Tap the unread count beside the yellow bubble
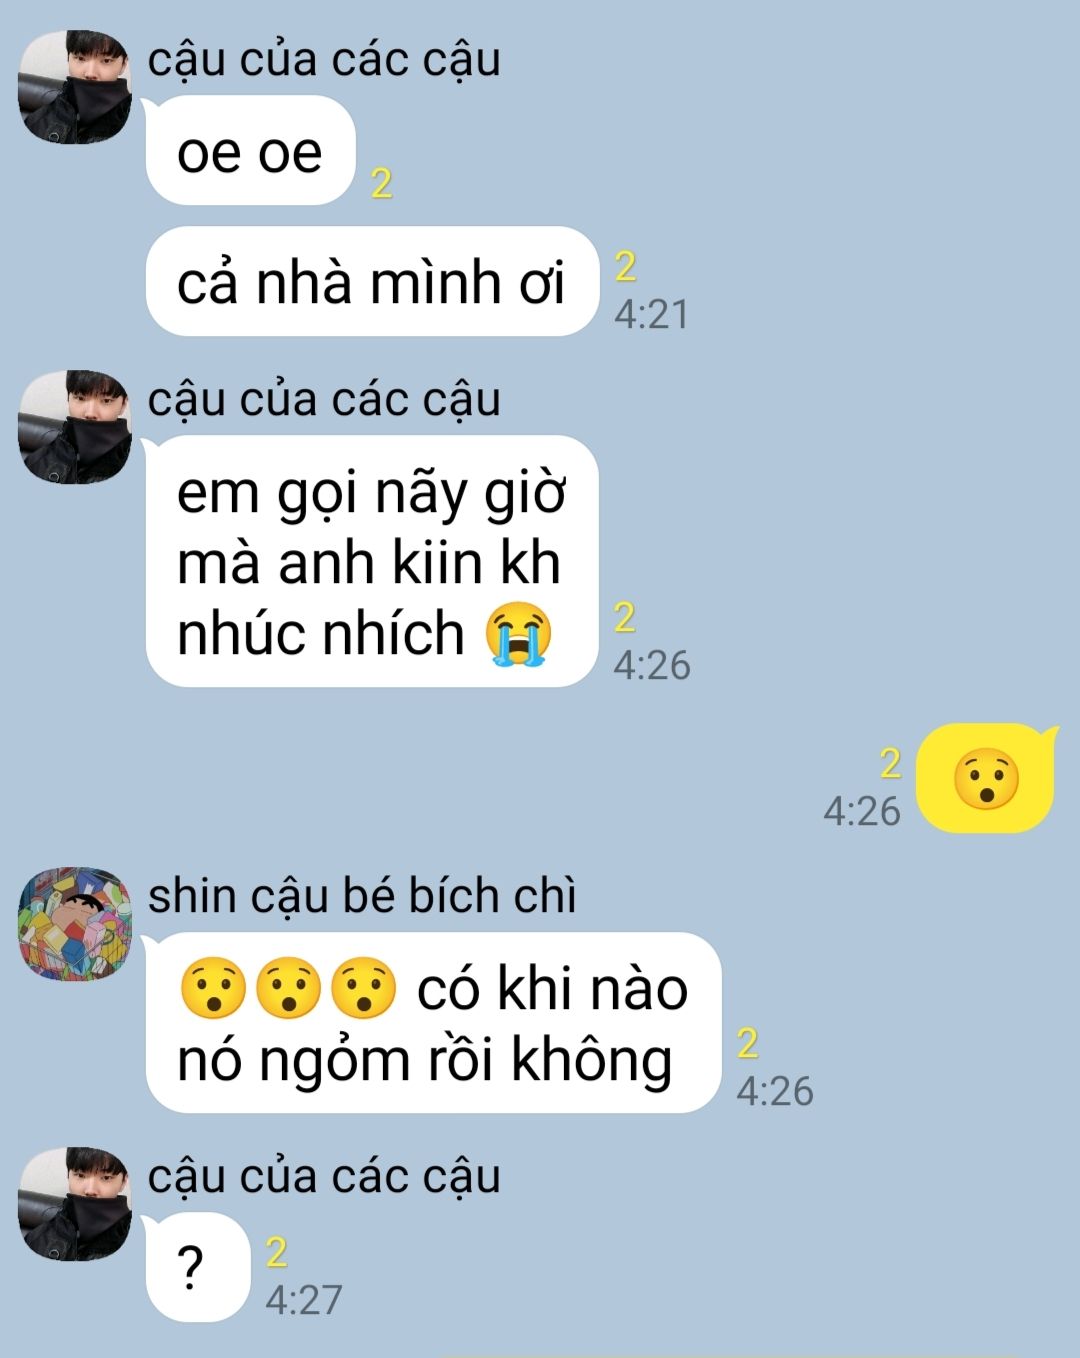This screenshot has height=1358, width=1080. [890, 764]
